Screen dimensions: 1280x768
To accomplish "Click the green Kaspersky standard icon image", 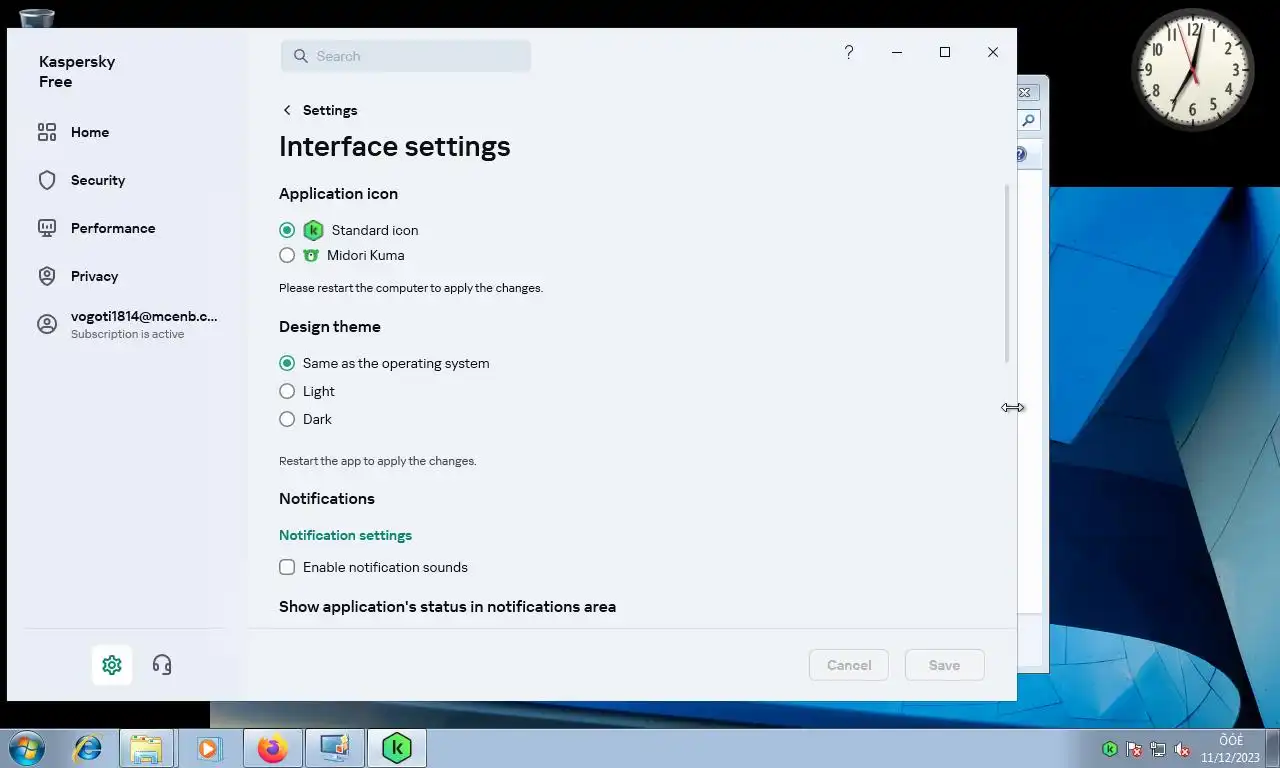I will click(313, 230).
